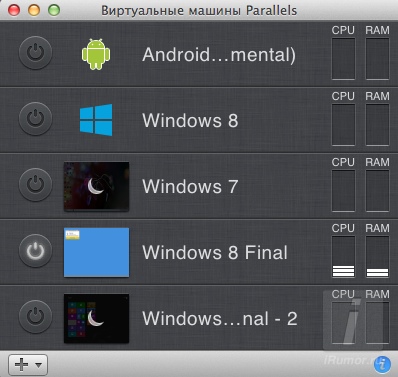Start the Windows 7 virtual machine

pos(35,185)
